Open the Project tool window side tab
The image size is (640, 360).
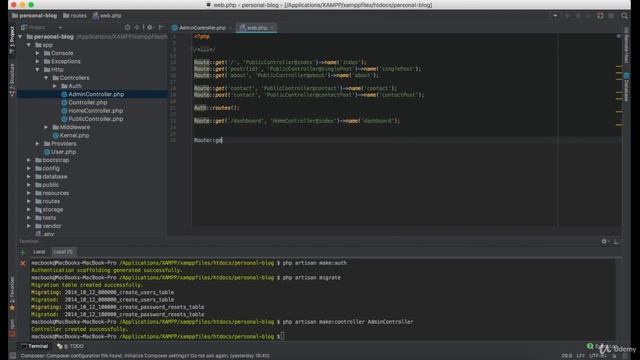tap(12, 39)
